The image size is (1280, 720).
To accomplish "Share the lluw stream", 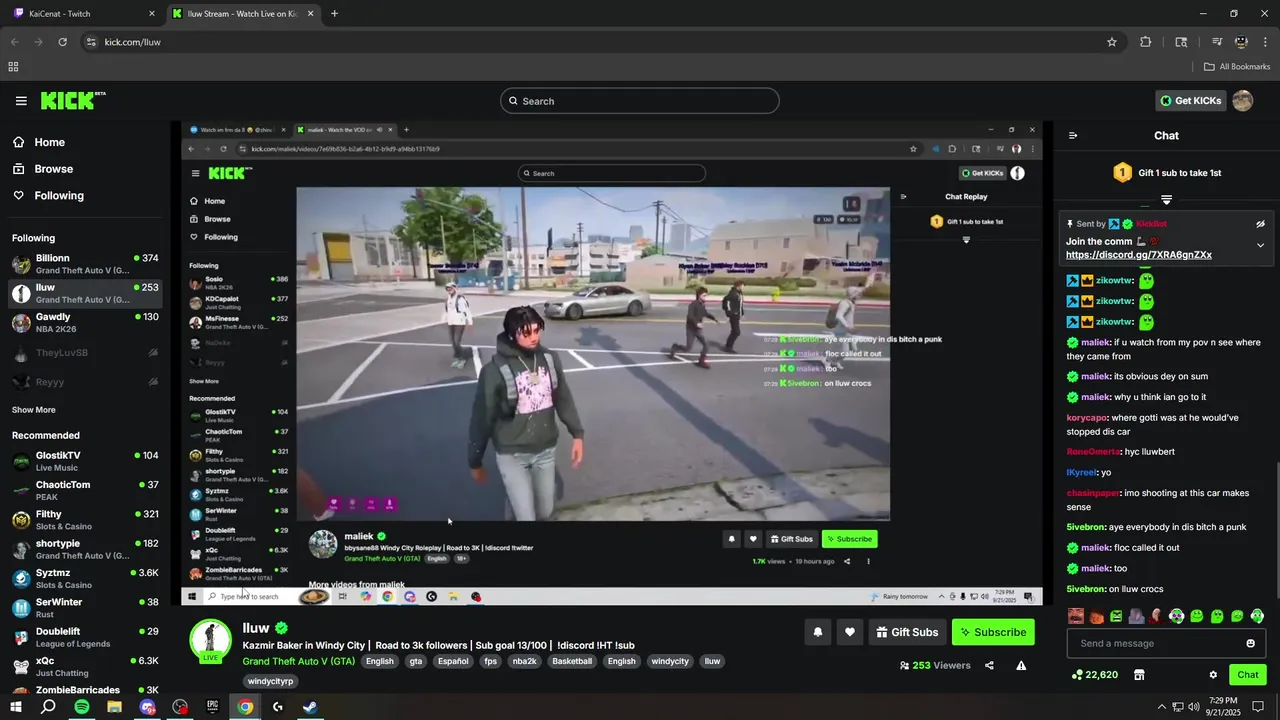I will tap(989, 665).
